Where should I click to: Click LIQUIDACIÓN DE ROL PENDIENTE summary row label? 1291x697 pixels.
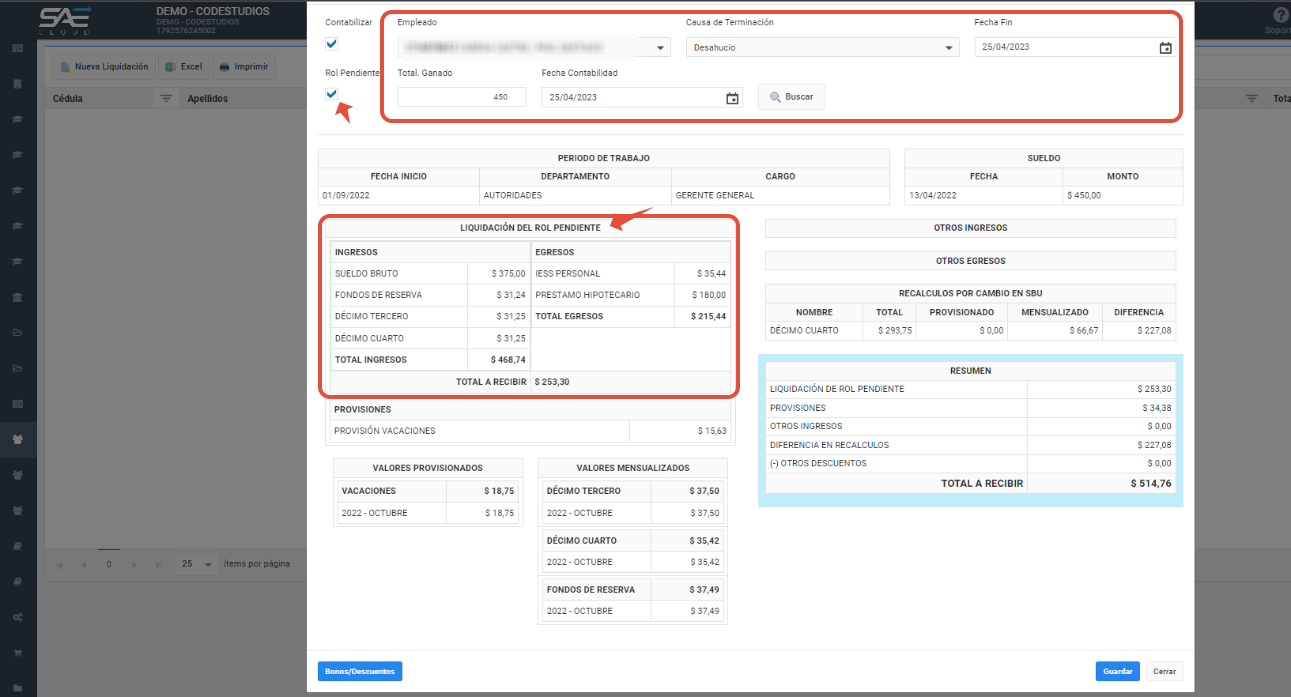pos(837,389)
